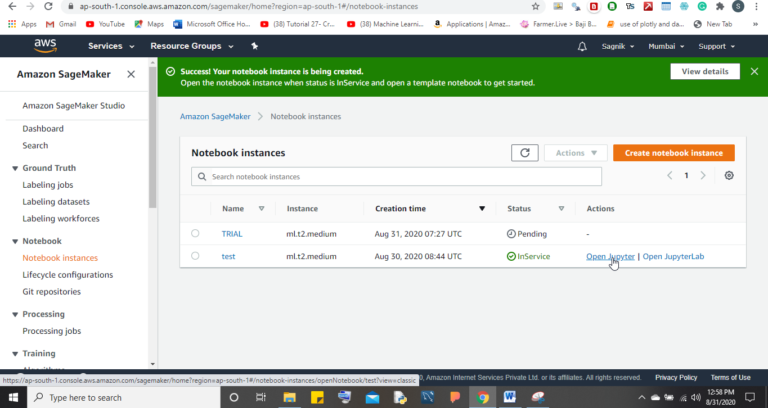Open the Mumbai region dropdown

point(666,47)
